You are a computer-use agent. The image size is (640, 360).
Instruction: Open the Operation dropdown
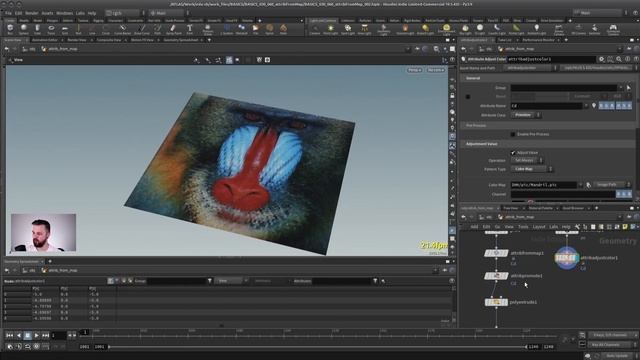[527, 160]
